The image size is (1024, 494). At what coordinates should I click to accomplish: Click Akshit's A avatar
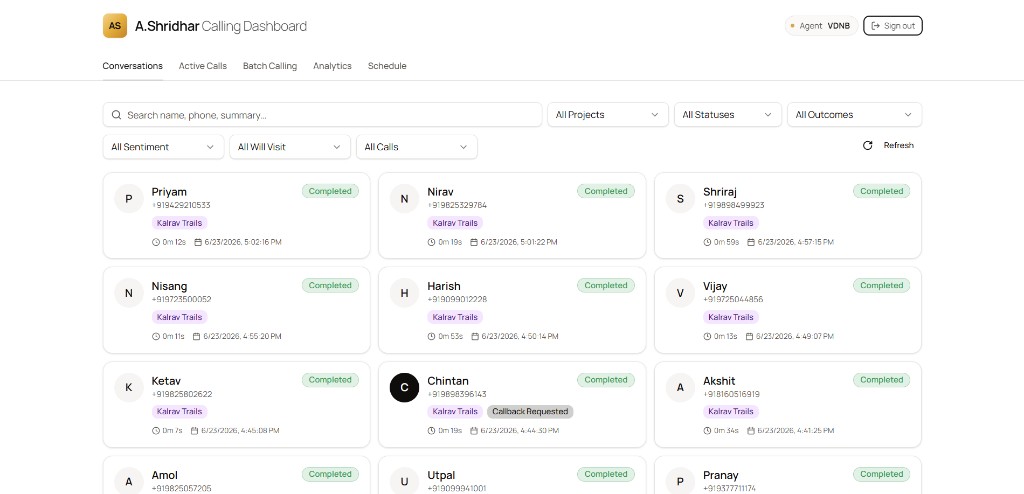point(680,387)
